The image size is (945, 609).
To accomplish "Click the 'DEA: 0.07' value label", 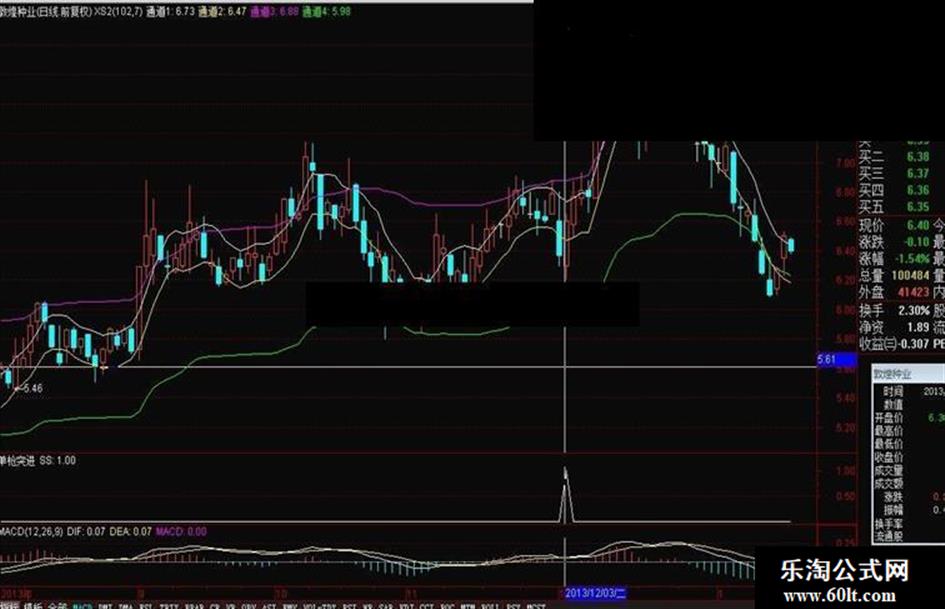I will coord(130,532).
